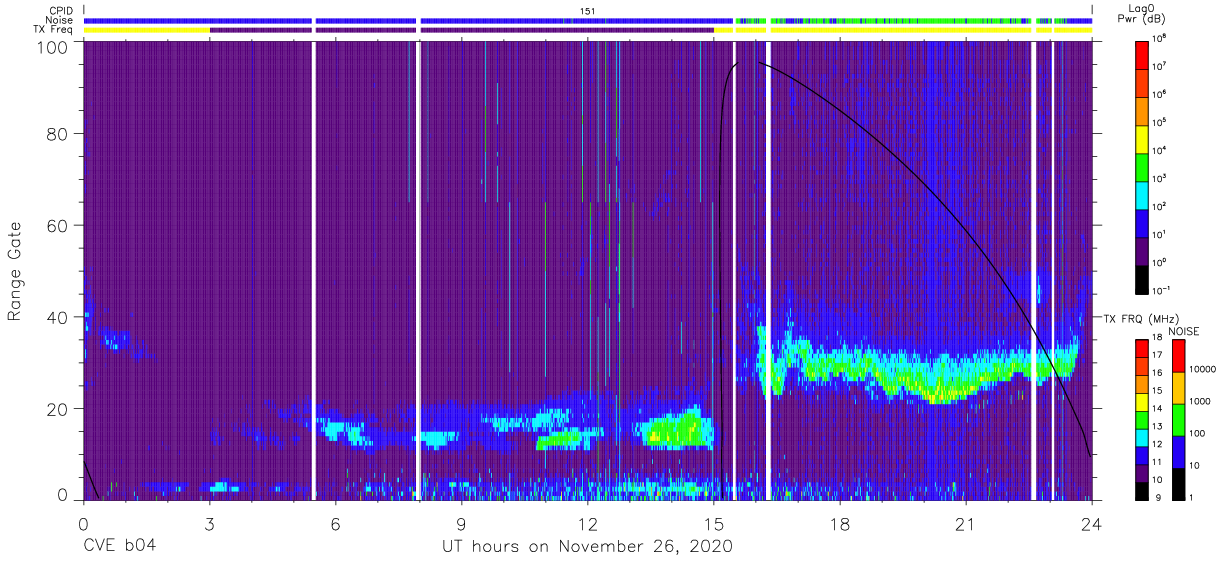
Task: Click the 24 hour tick on time axis
Action: click(x=1092, y=523)
